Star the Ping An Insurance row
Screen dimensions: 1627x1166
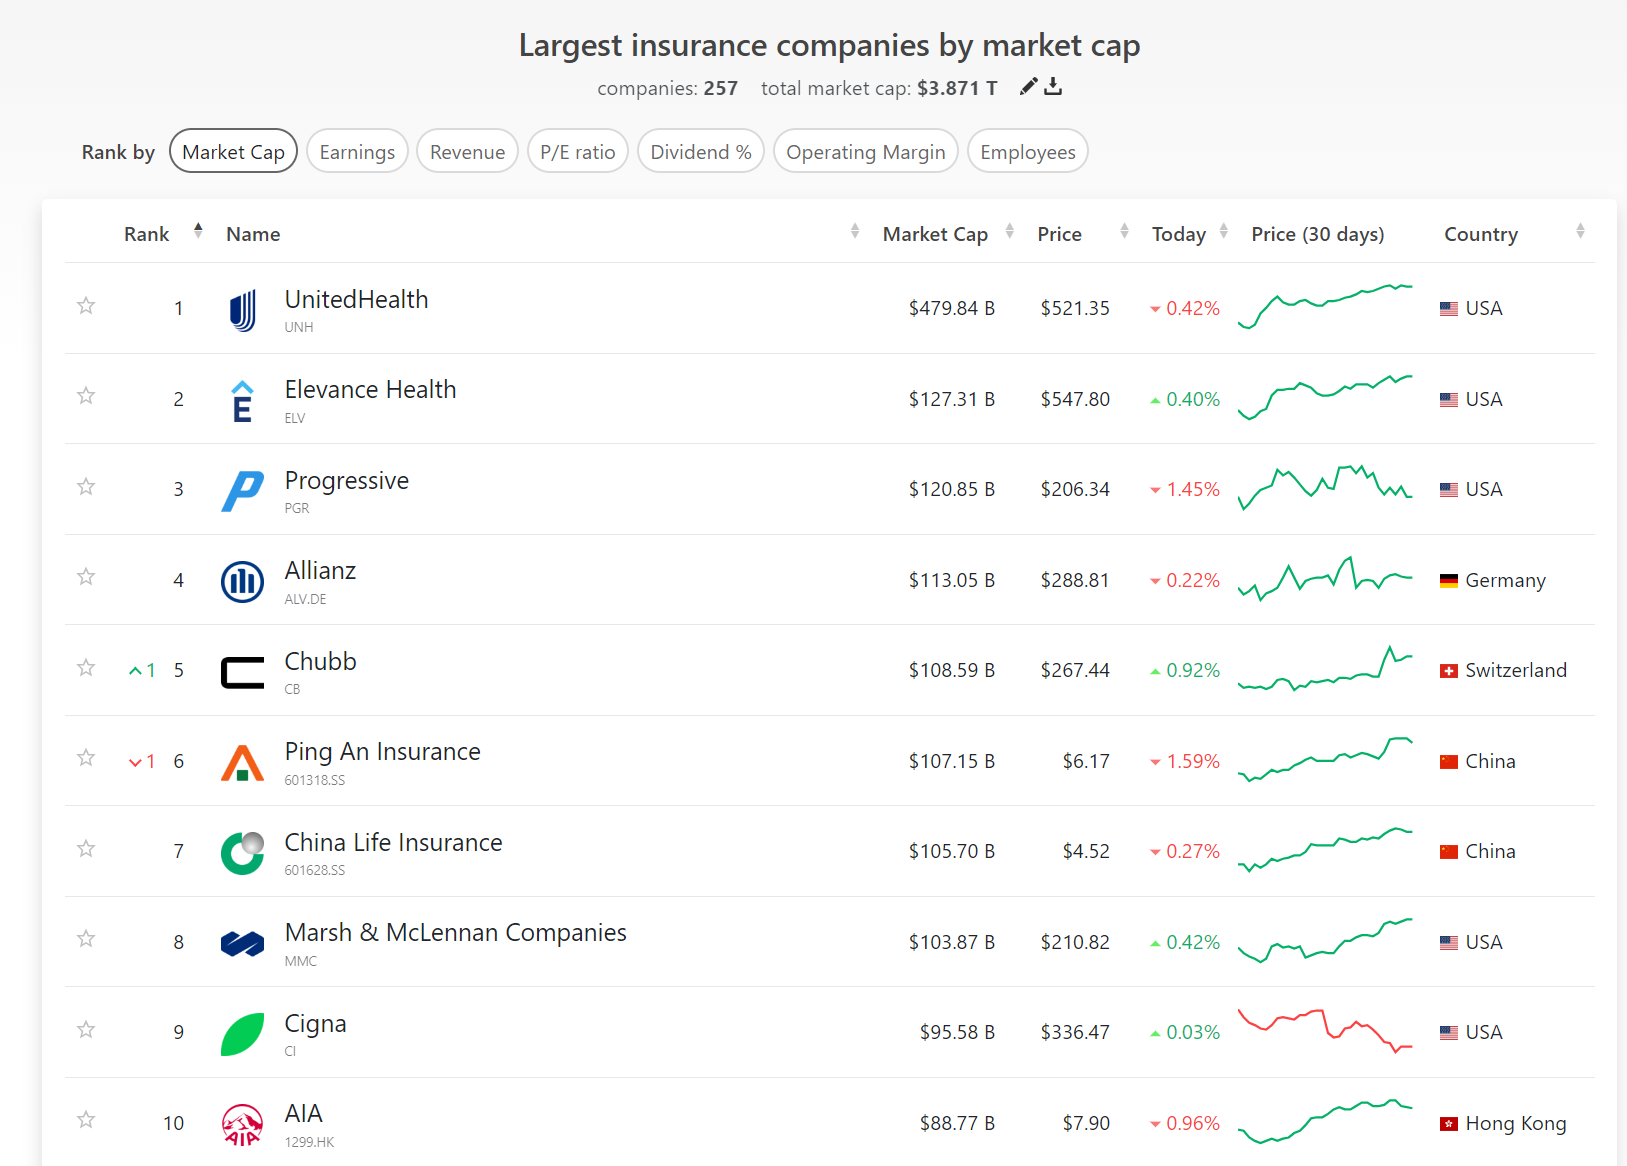pyautogui.click(x=86, y=757)
